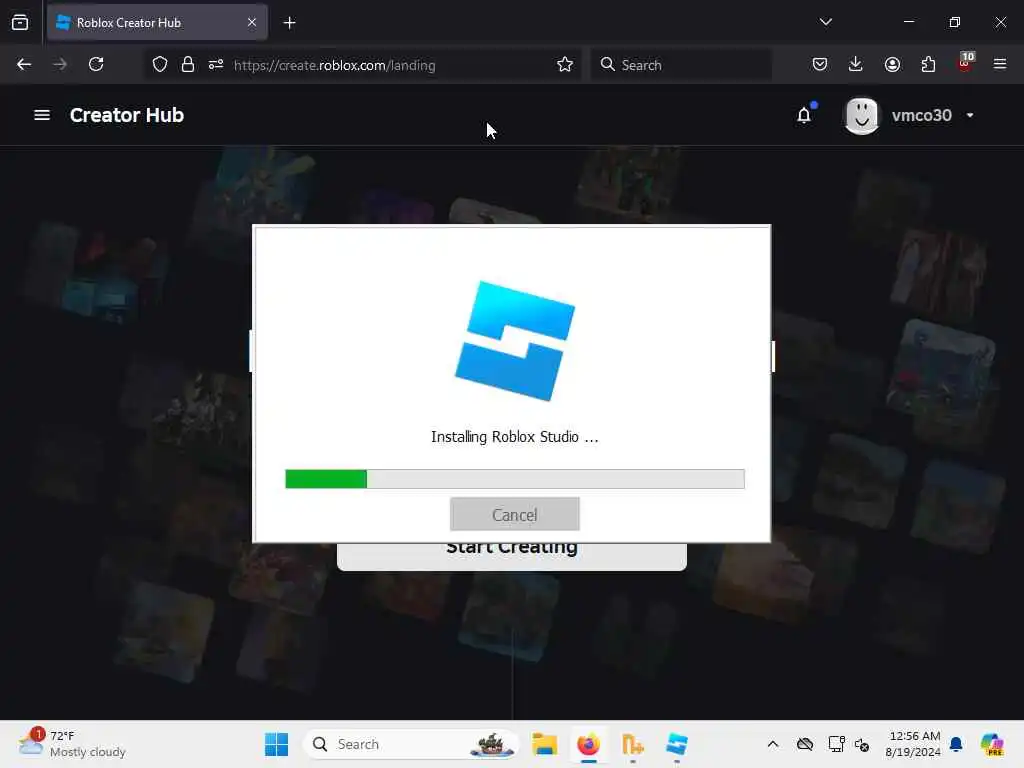Click the Start Creating button
1024x768 pixels.
[x=511, y=556]
